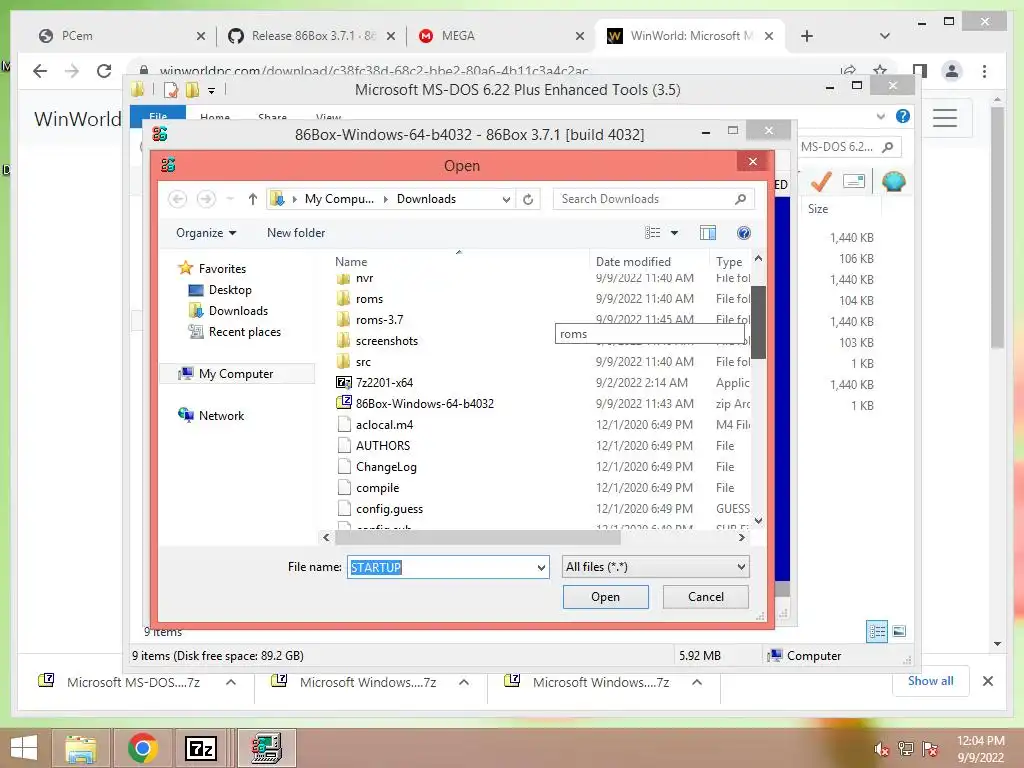
Task: Click the Forward arrow in Open dialog
Action: point(206,199)
